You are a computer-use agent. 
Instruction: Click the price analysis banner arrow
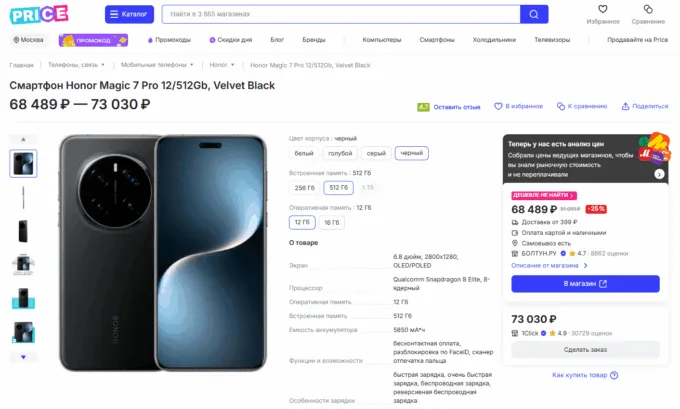tap(659, 174)
